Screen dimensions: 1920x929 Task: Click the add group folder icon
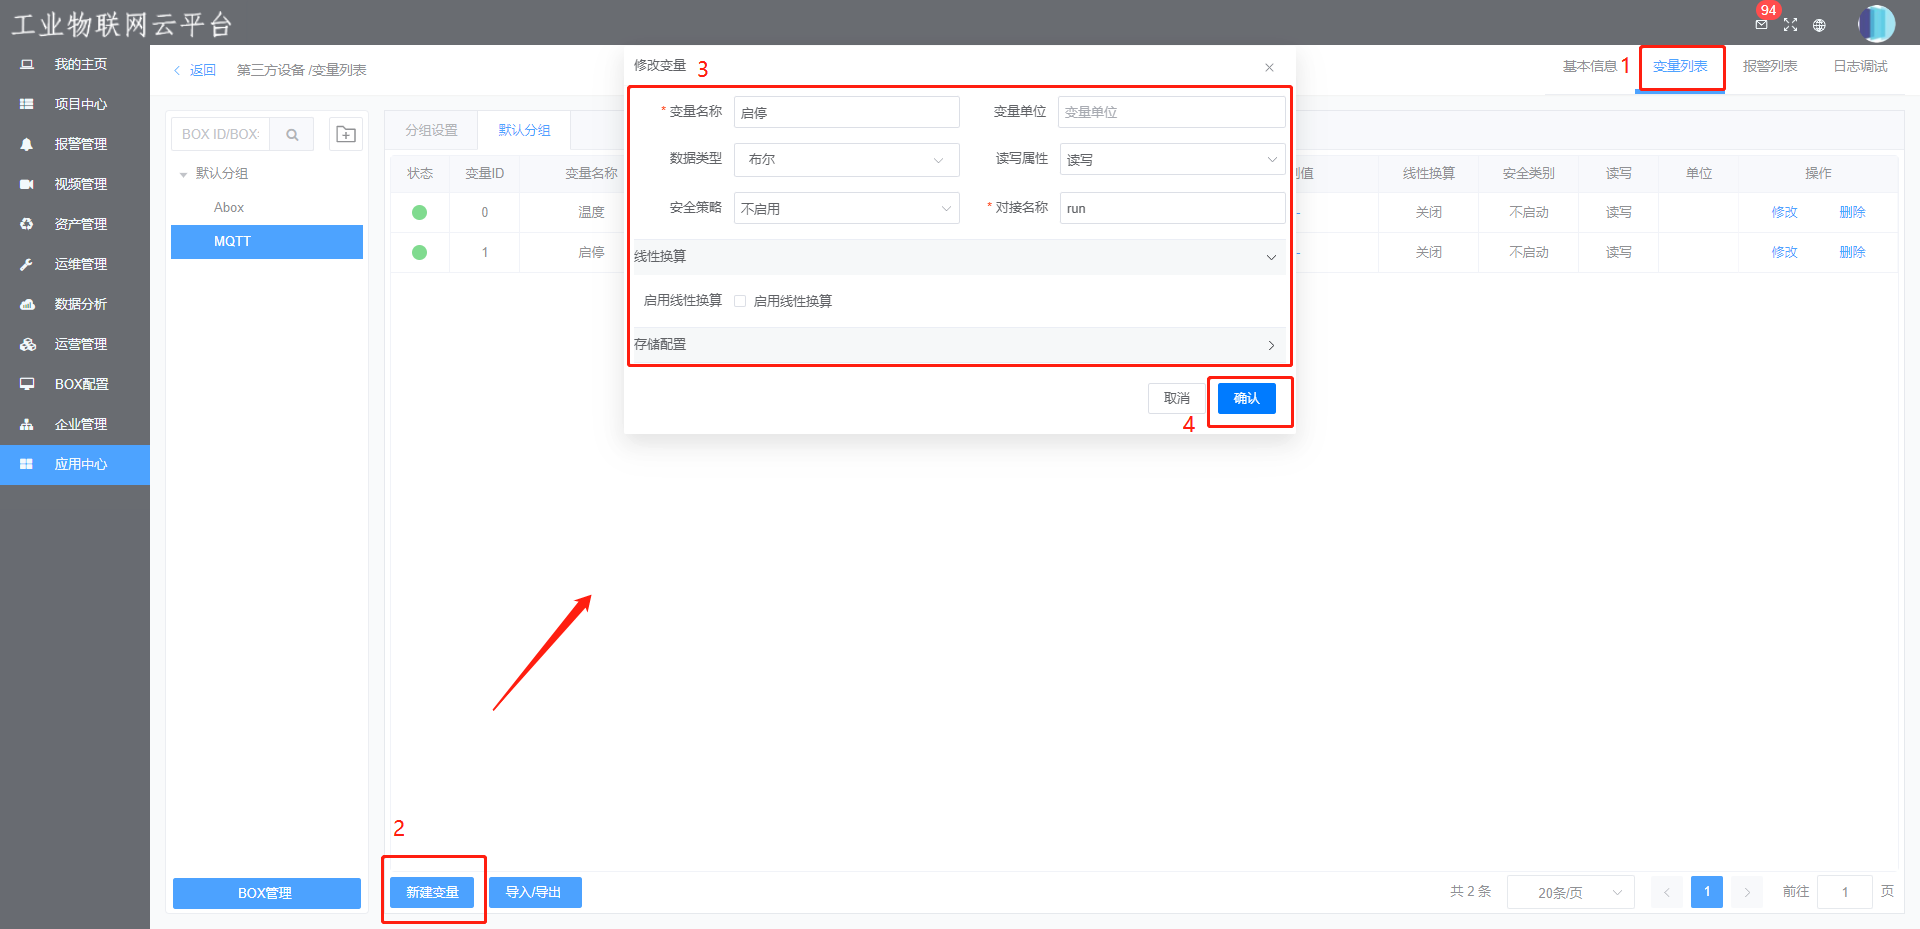346,134
